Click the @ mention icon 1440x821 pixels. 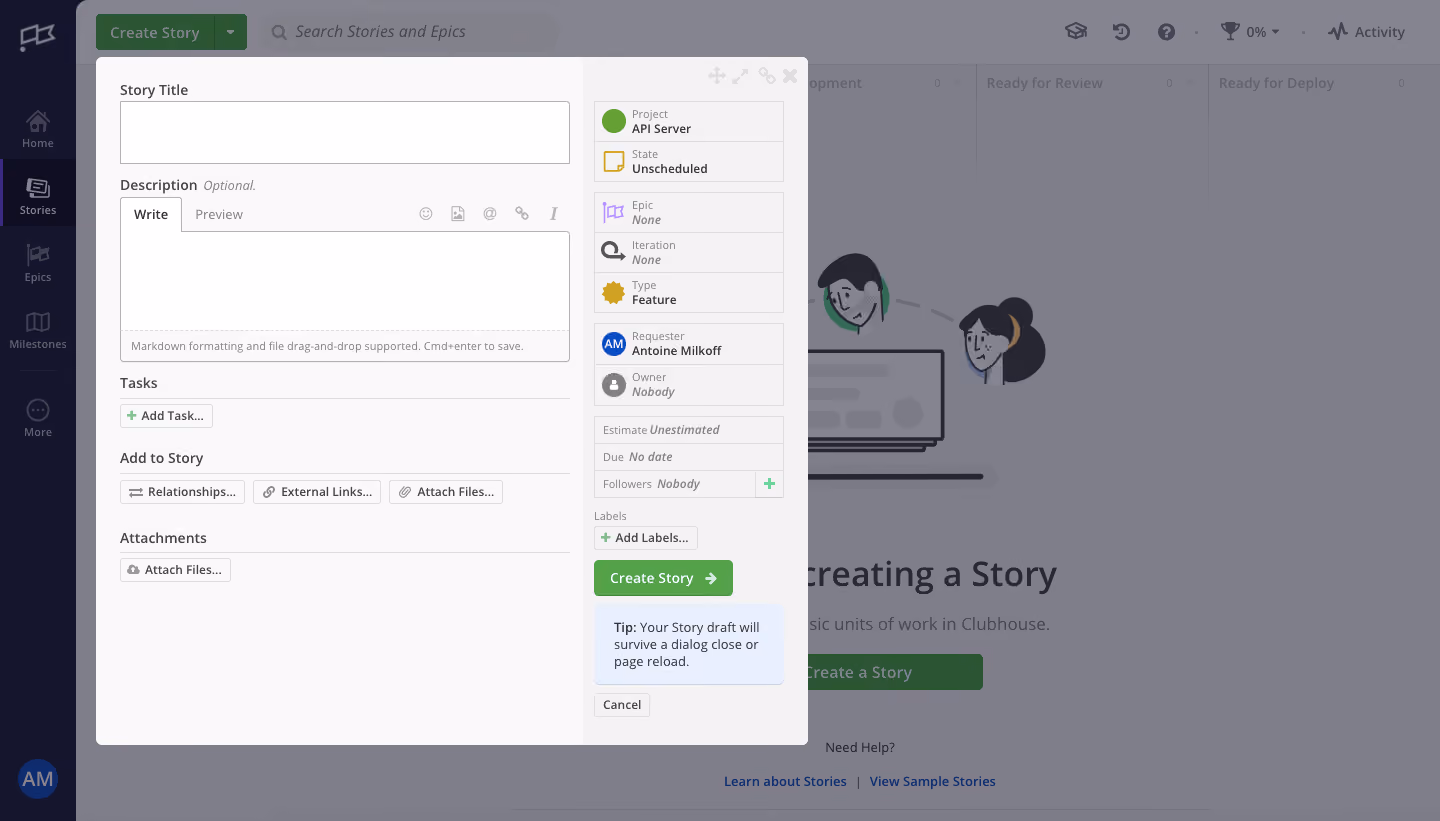pos(490,213)
